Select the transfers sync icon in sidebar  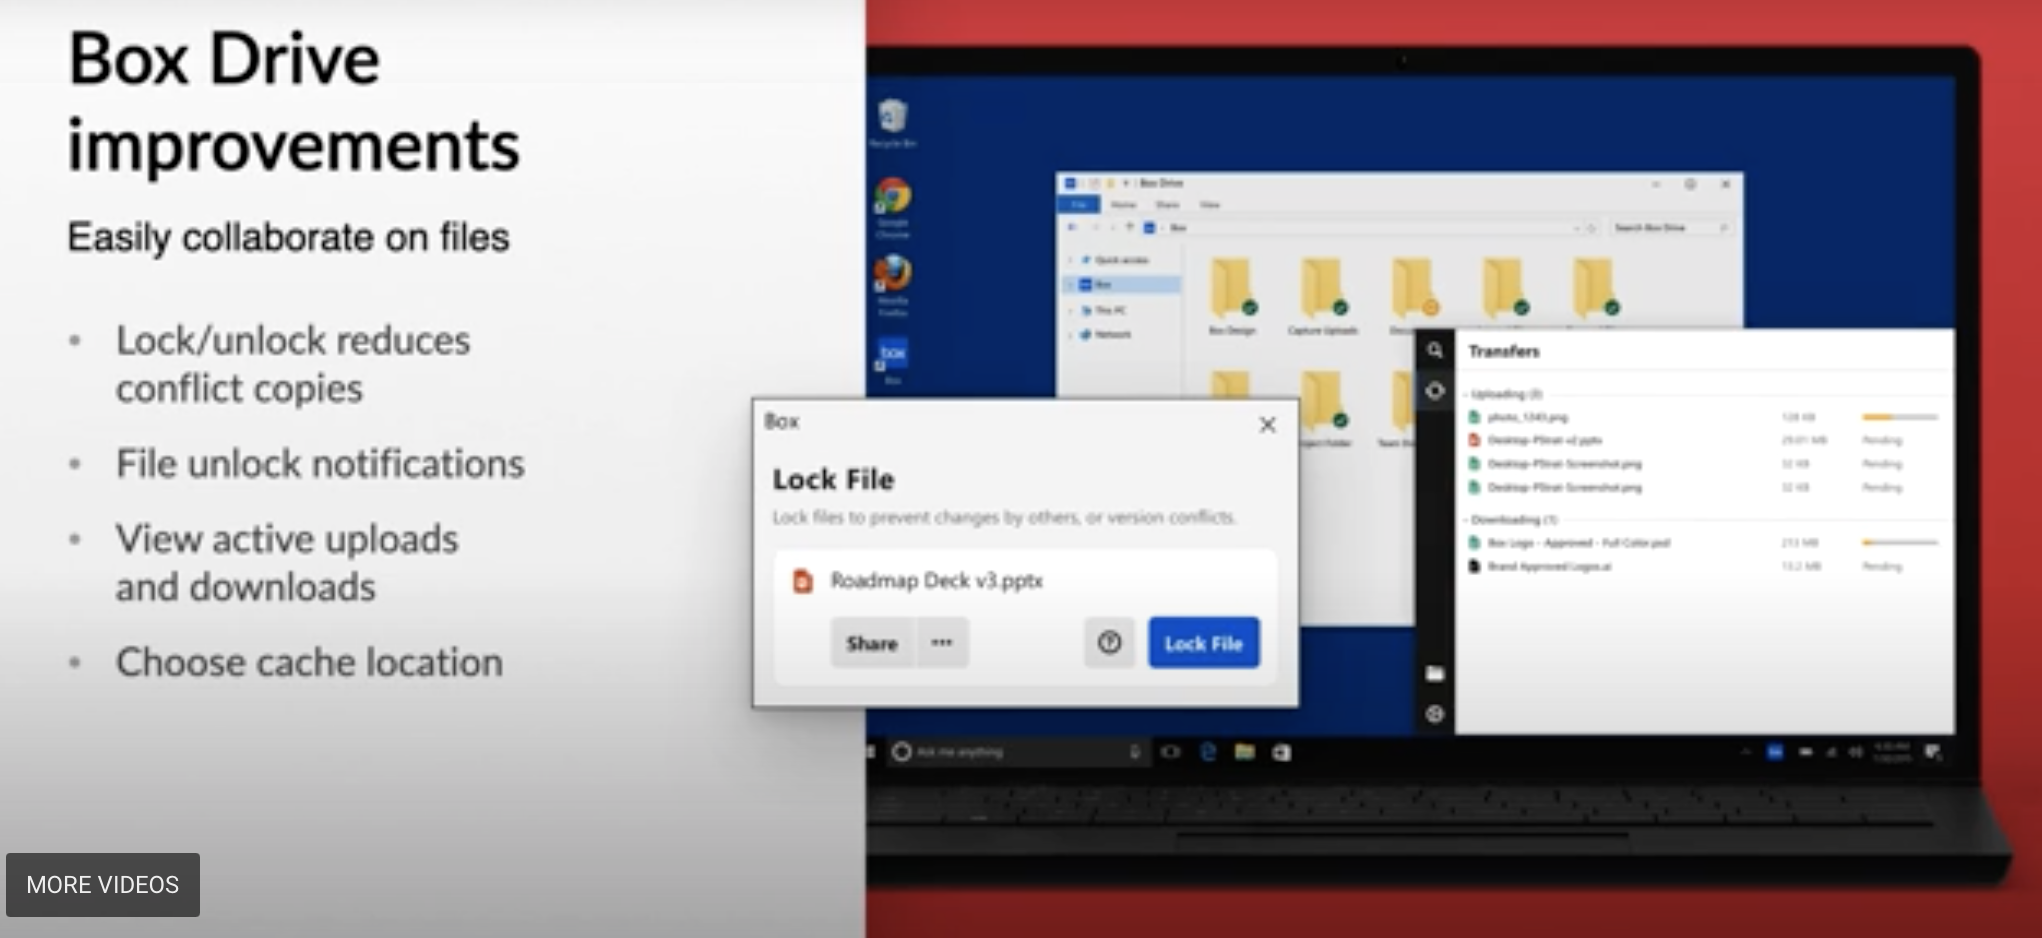tap(1435, 390)
